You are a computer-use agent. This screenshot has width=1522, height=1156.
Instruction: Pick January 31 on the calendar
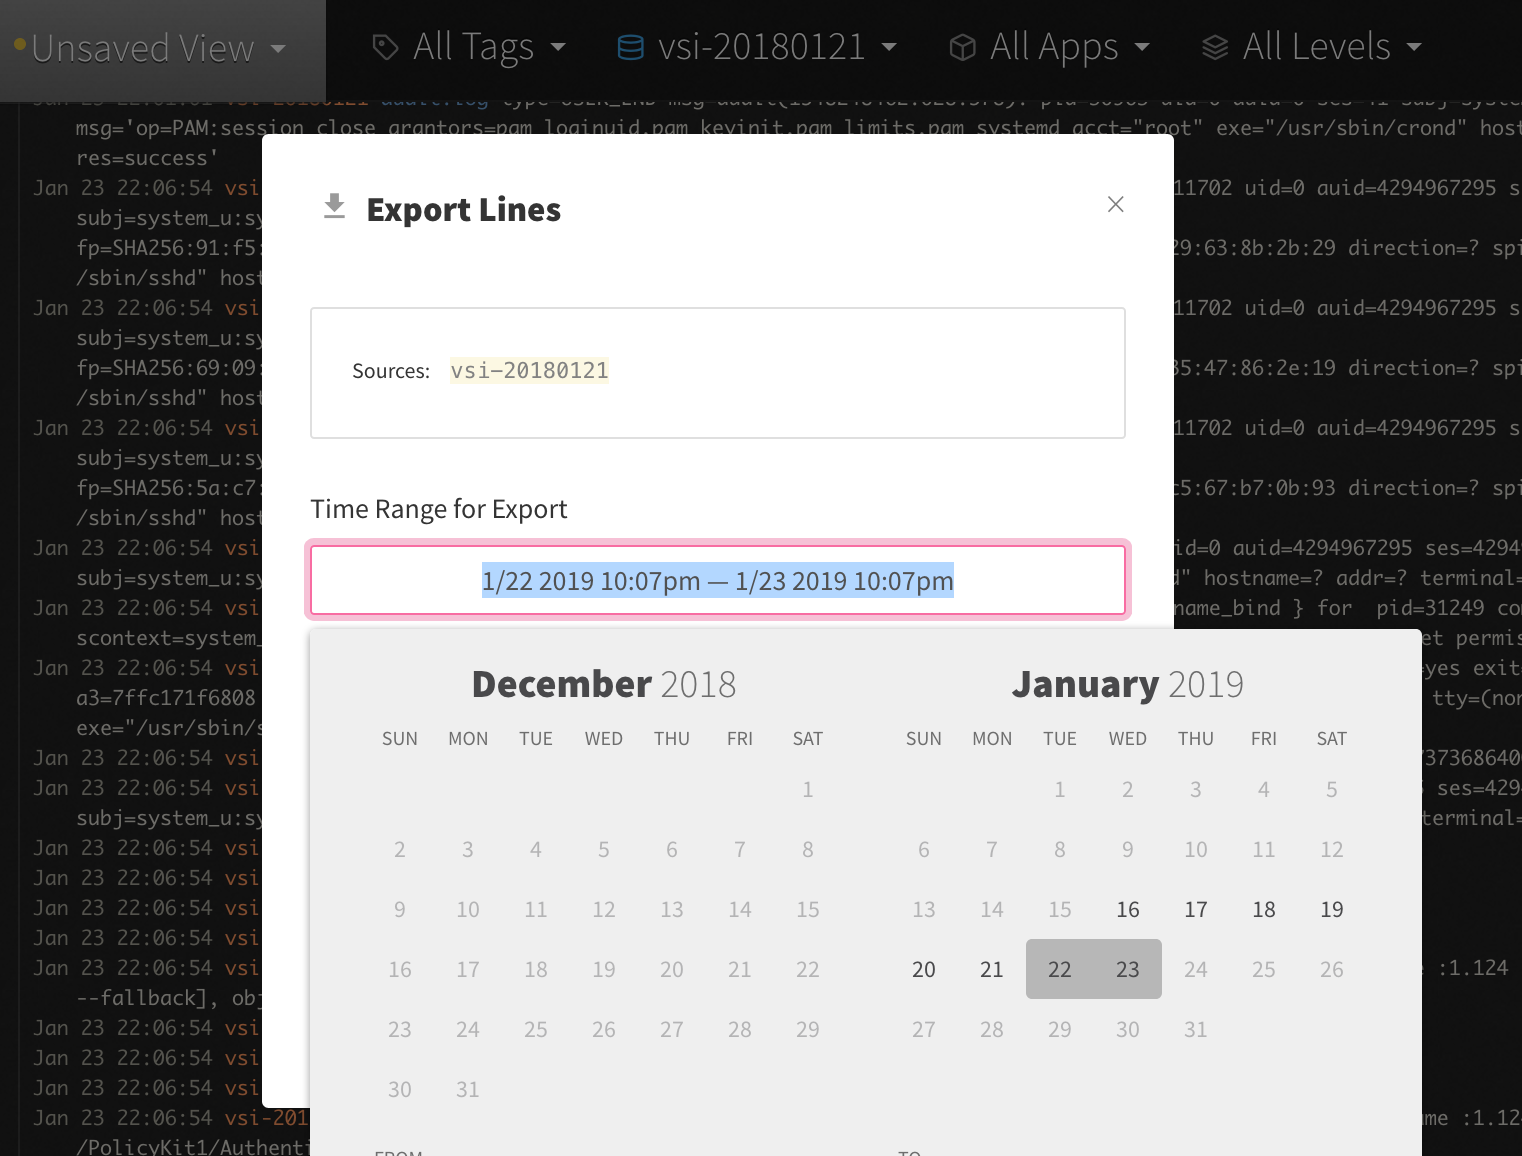[x=1195, y=1029]
